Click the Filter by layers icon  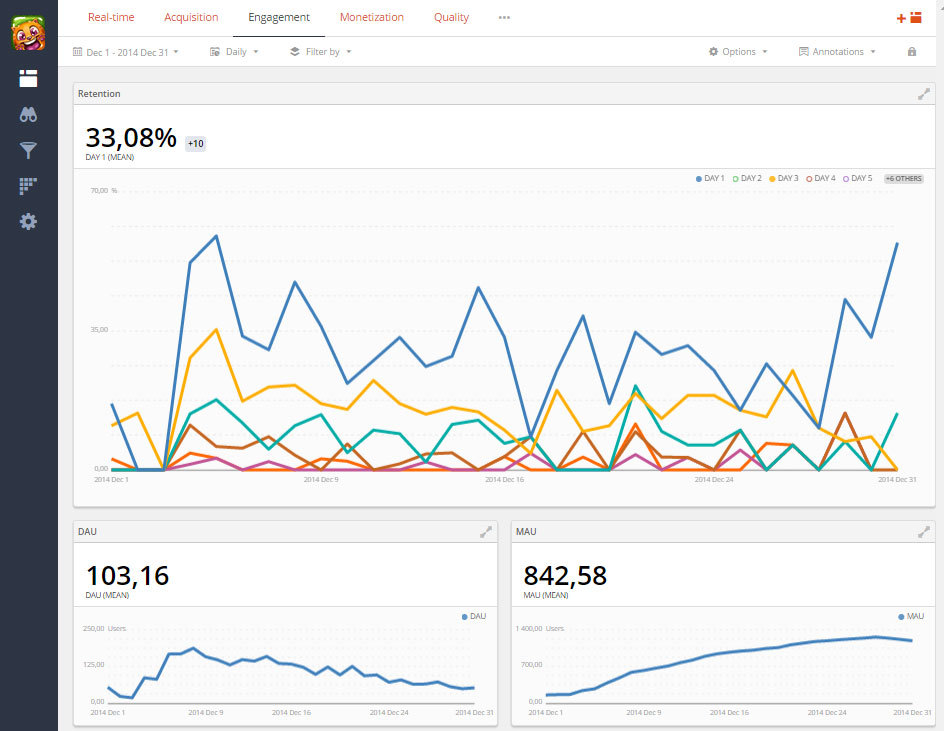coord(294,52)
